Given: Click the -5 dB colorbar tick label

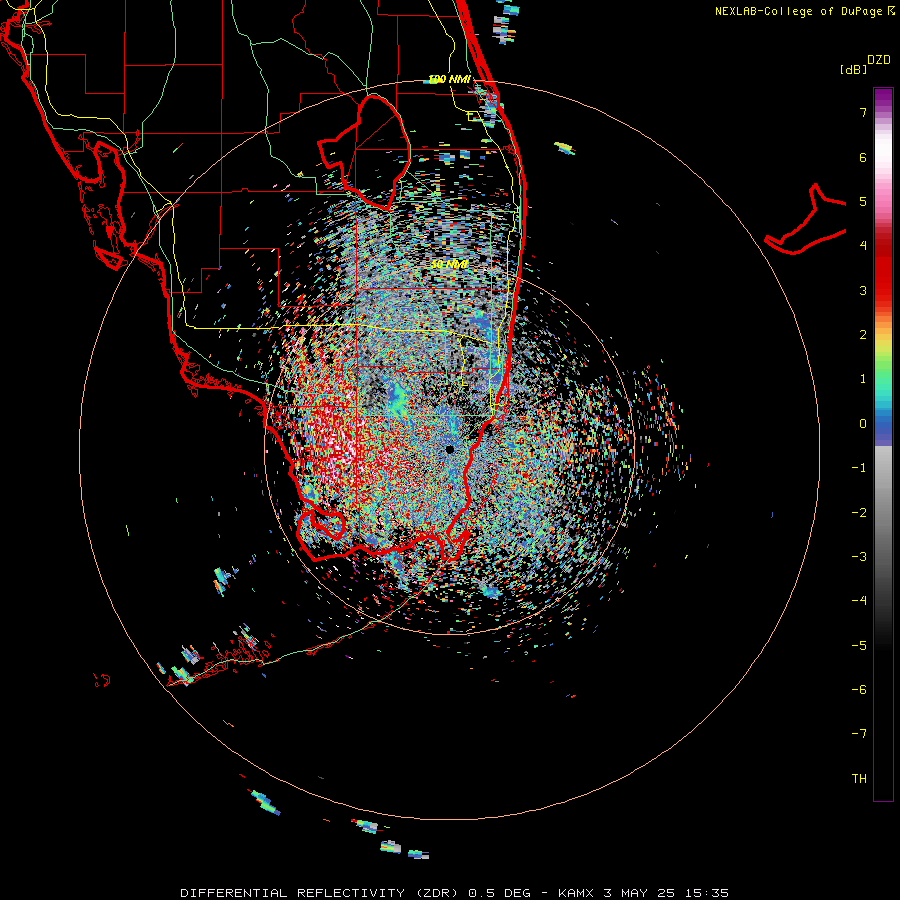Looking at the screenshot, I should [x=859, y=646].
